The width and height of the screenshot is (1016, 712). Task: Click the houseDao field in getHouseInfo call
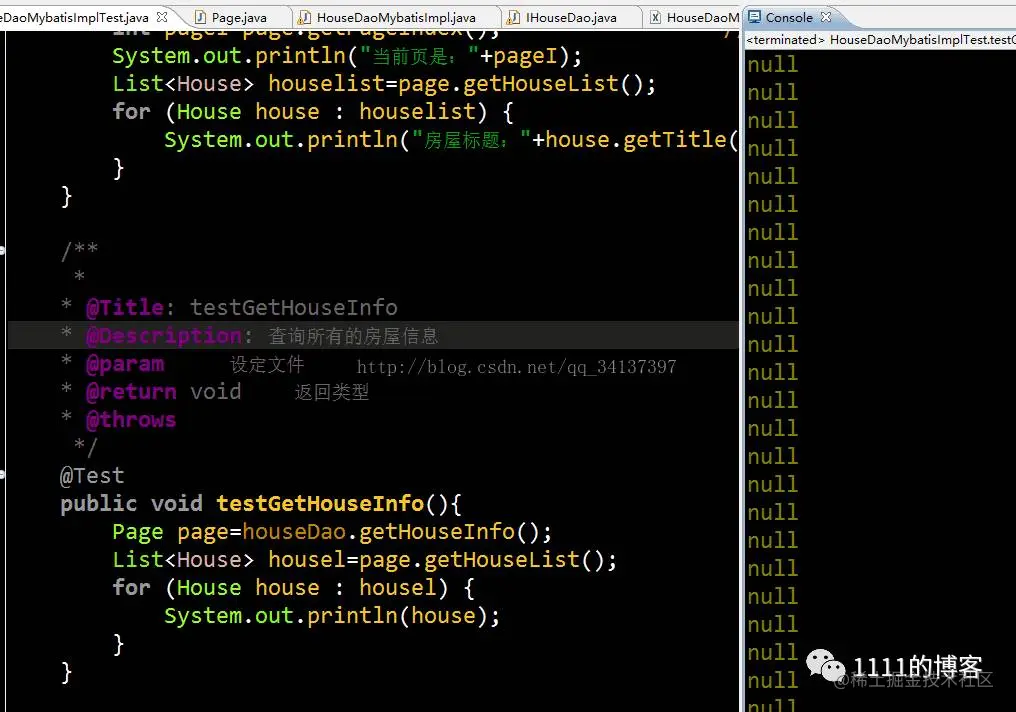tap(294, 532)
